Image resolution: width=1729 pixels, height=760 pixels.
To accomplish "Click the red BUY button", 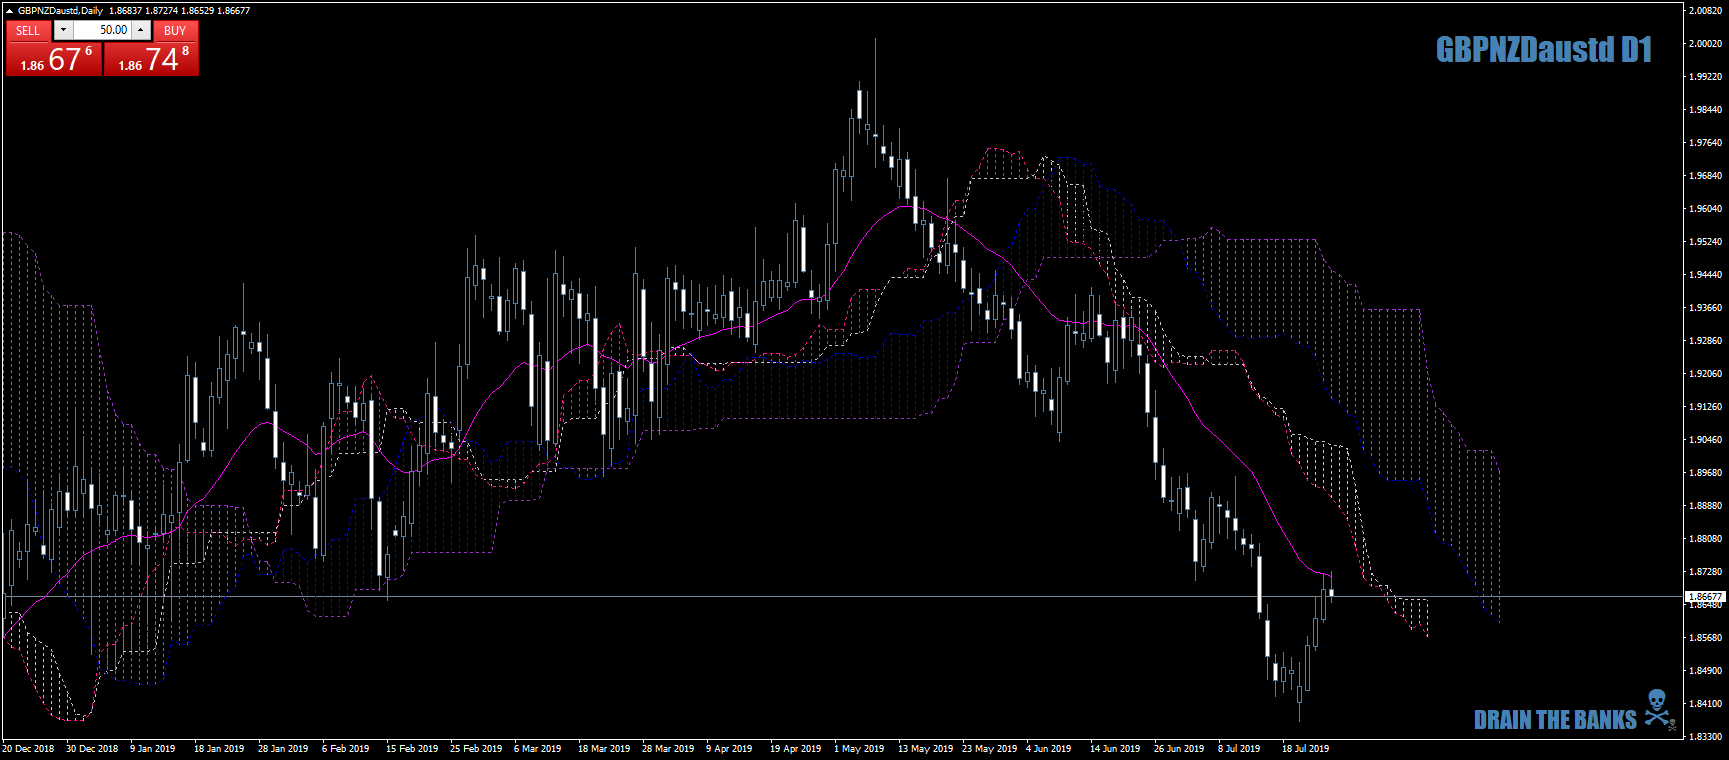I will [x=175, y=30].
